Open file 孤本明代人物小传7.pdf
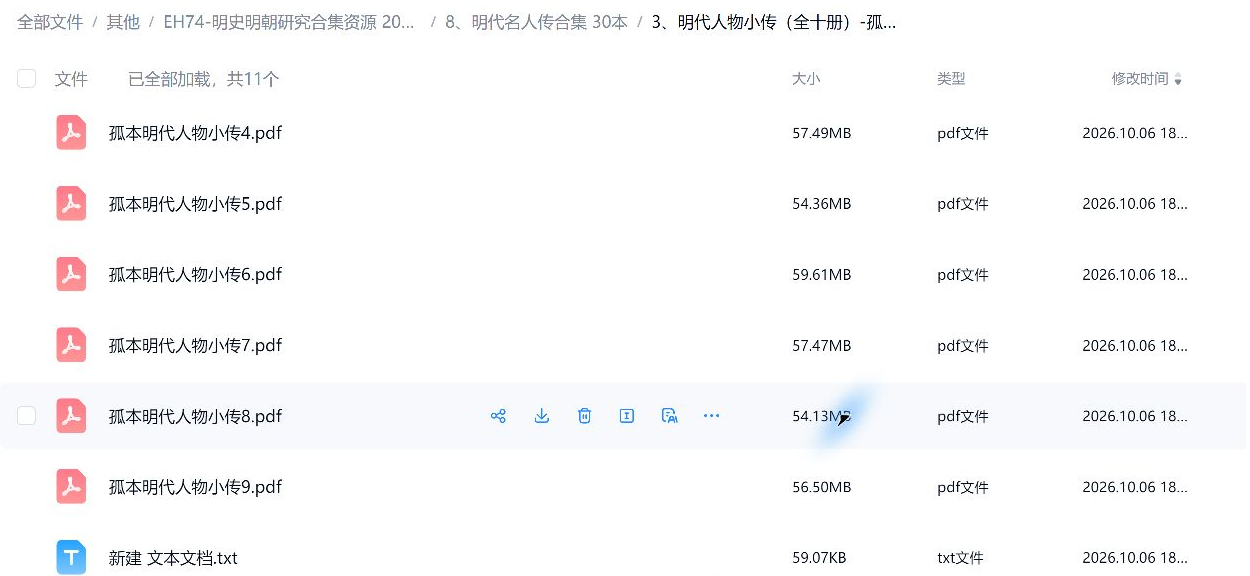The image size is (1250, 576). click(195, 346)
